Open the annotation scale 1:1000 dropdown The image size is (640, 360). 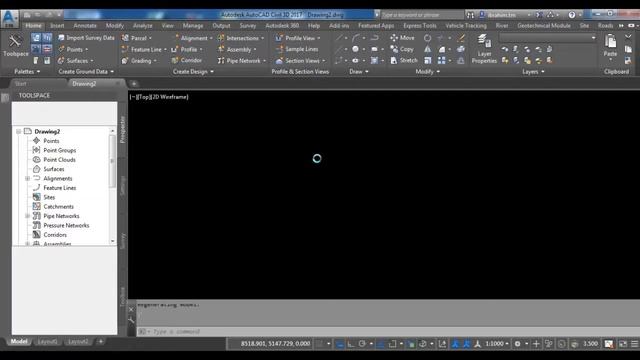(496, 344)
